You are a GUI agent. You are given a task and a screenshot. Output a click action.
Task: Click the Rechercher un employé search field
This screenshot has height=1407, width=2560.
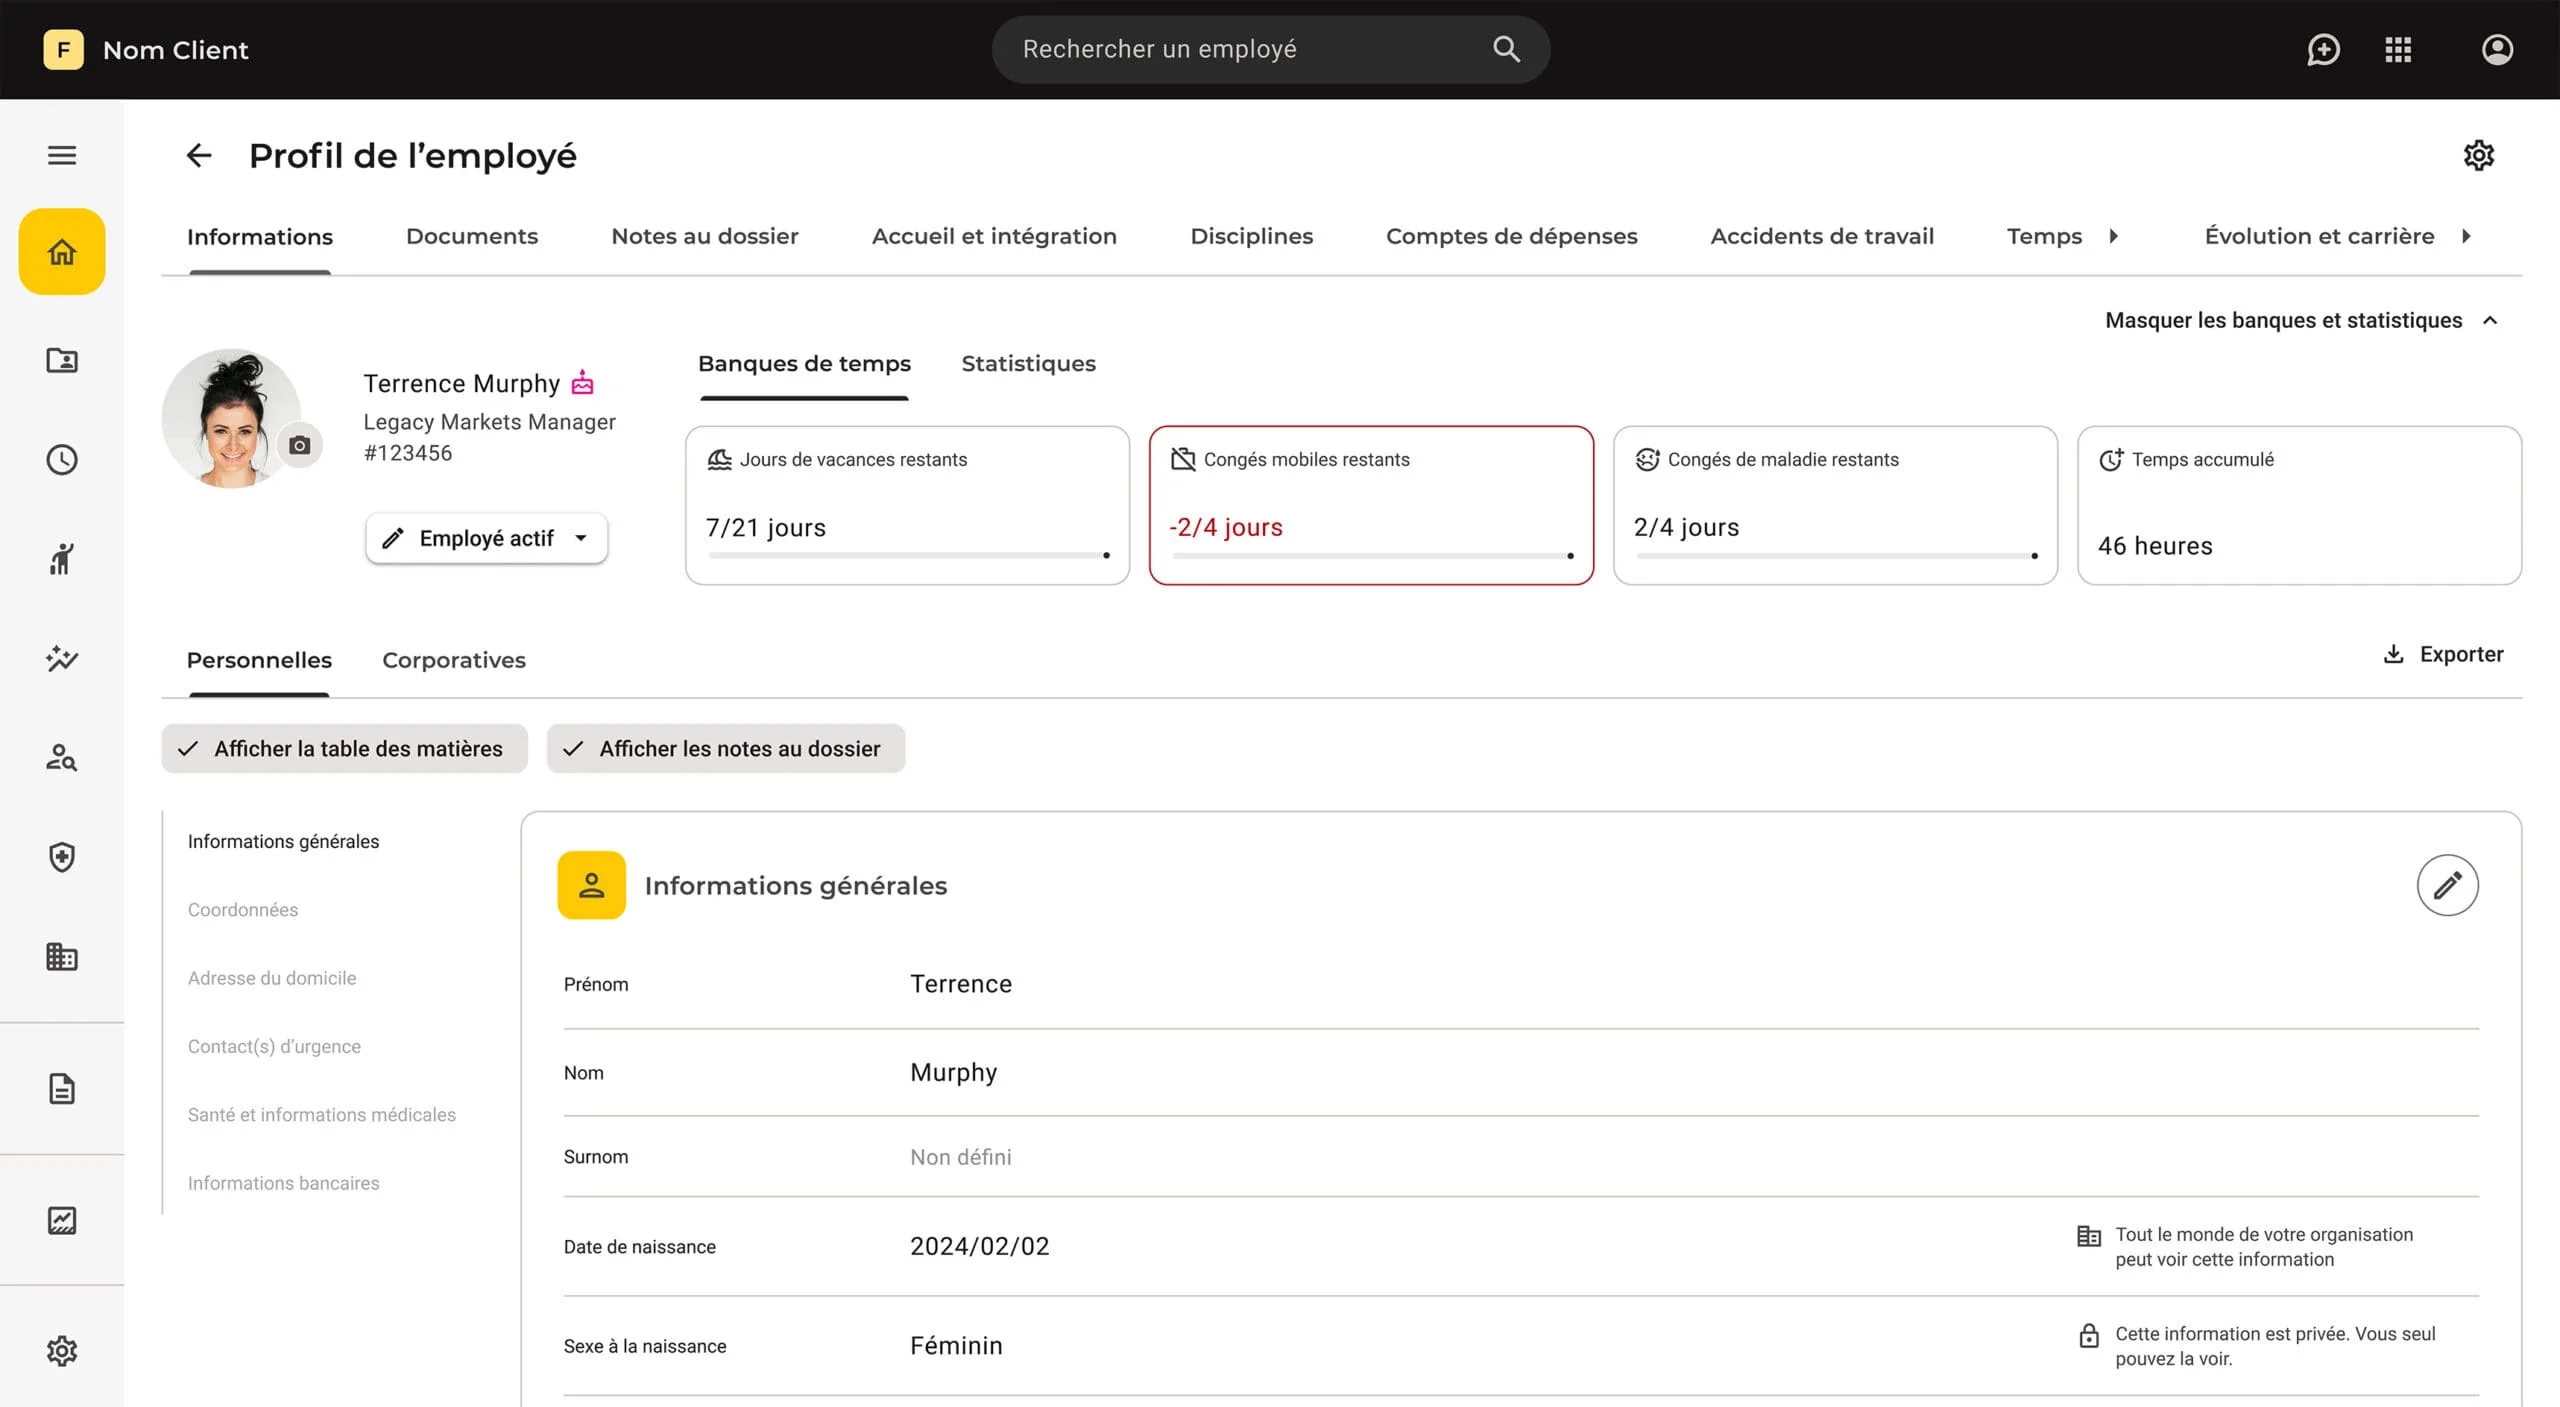tap(1250, 49)
